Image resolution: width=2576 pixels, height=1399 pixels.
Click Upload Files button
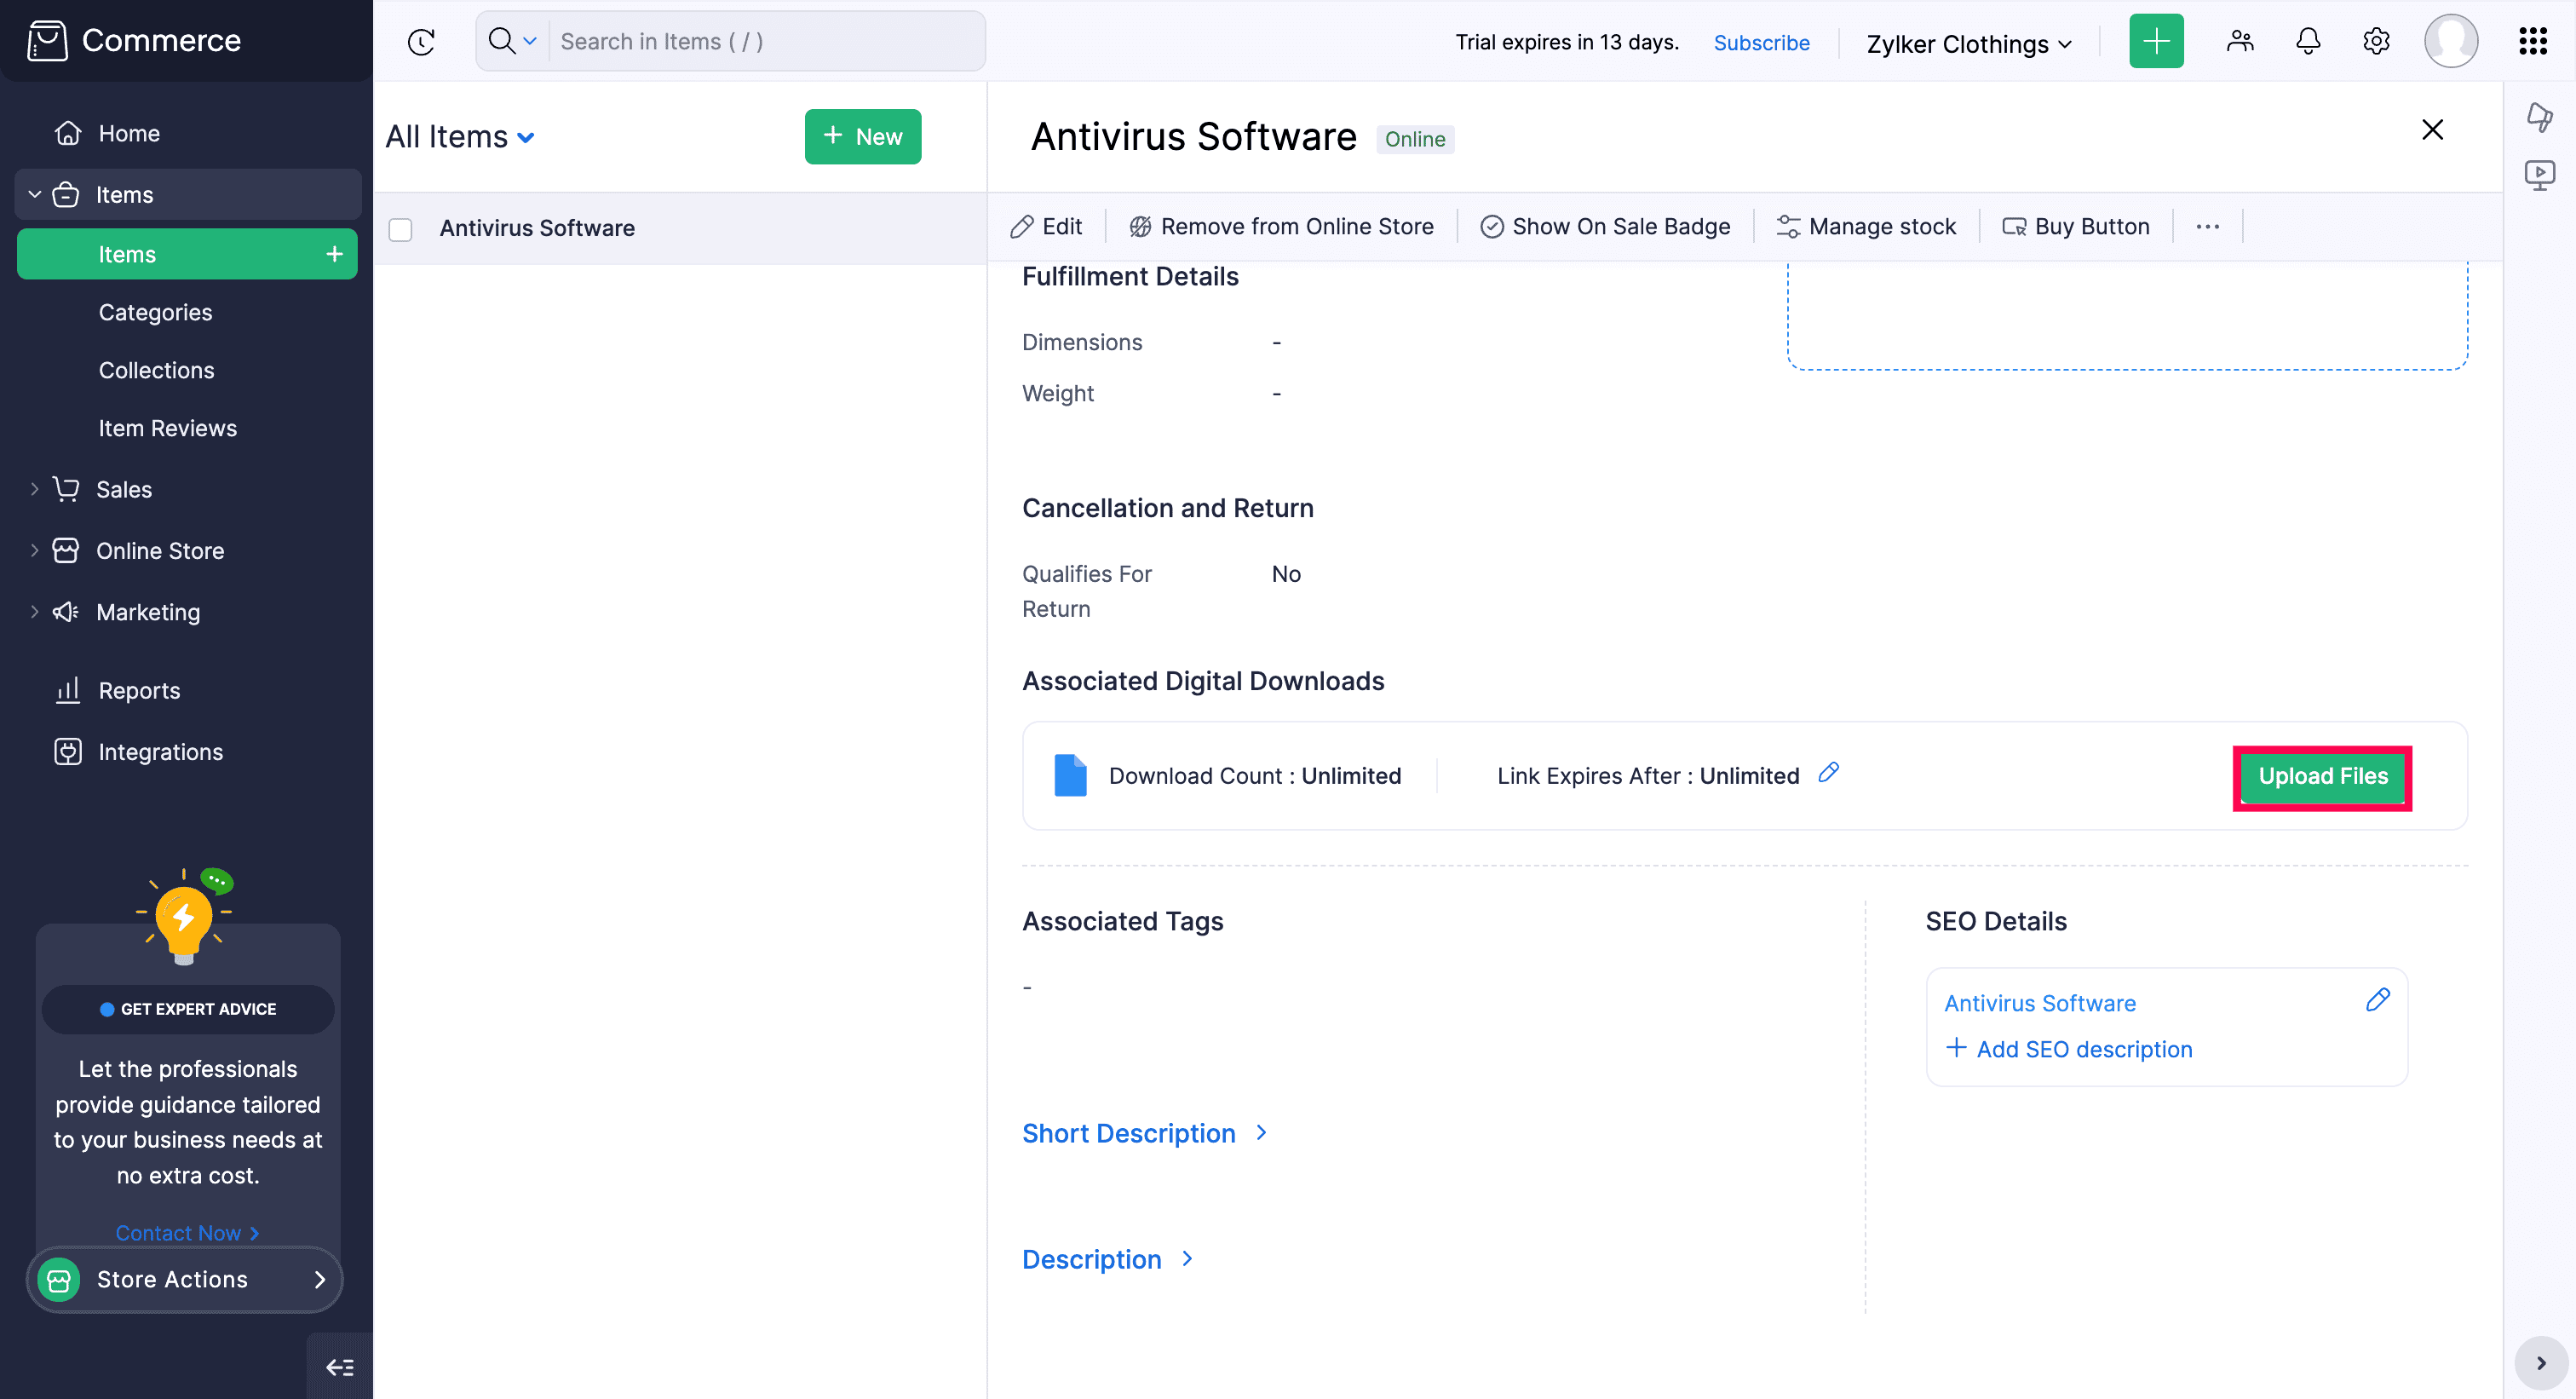coord(2322,776)
